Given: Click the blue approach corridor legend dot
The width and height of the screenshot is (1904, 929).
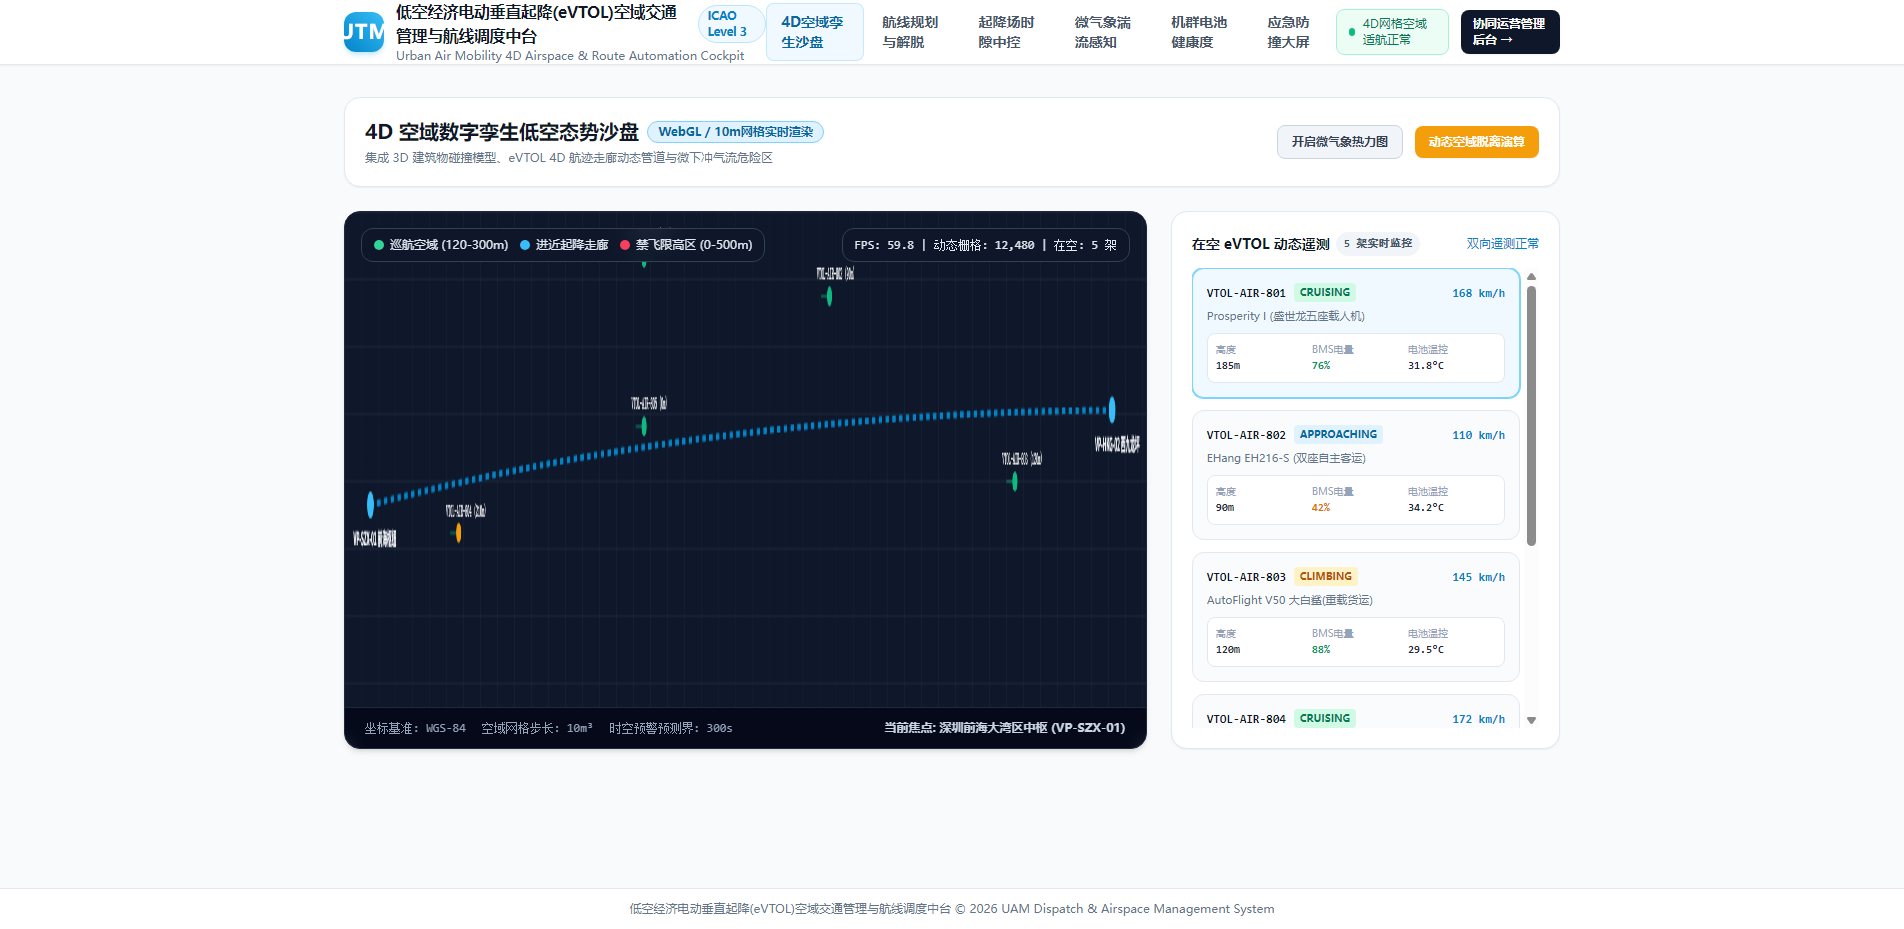Looking at the screenshot, I should [x=525, y=245].
